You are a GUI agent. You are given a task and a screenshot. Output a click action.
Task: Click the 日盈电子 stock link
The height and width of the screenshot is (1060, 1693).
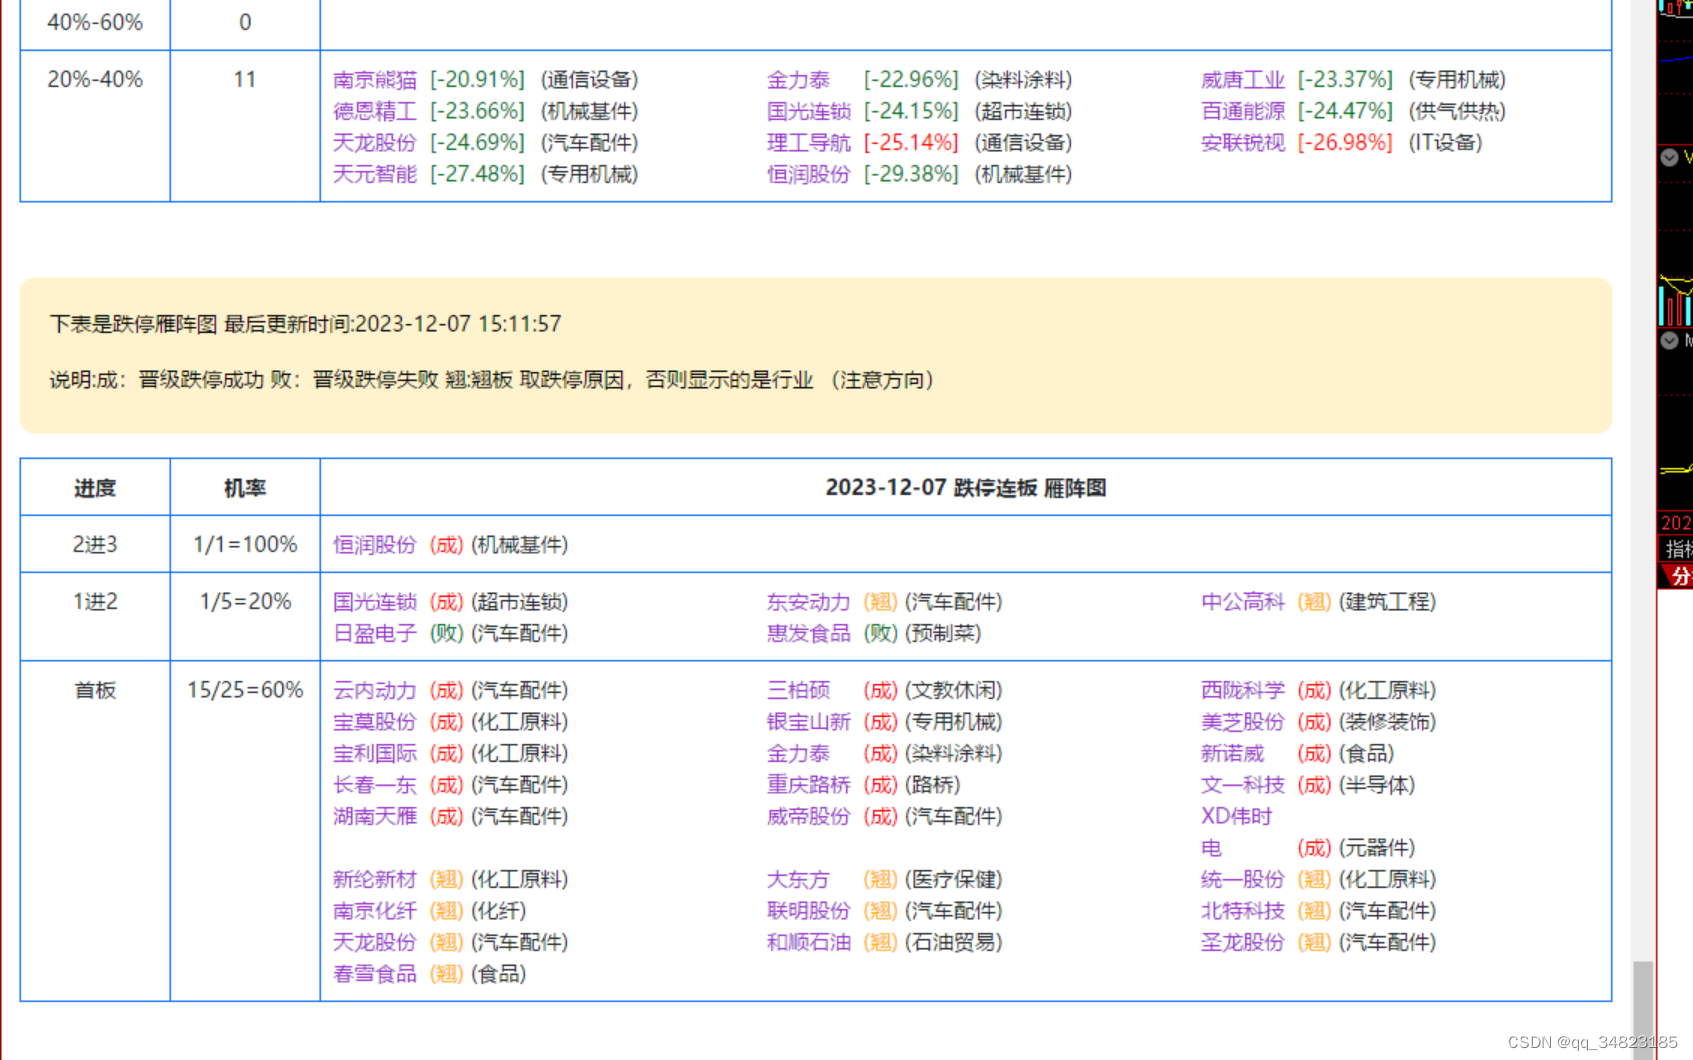pos(374,633)
